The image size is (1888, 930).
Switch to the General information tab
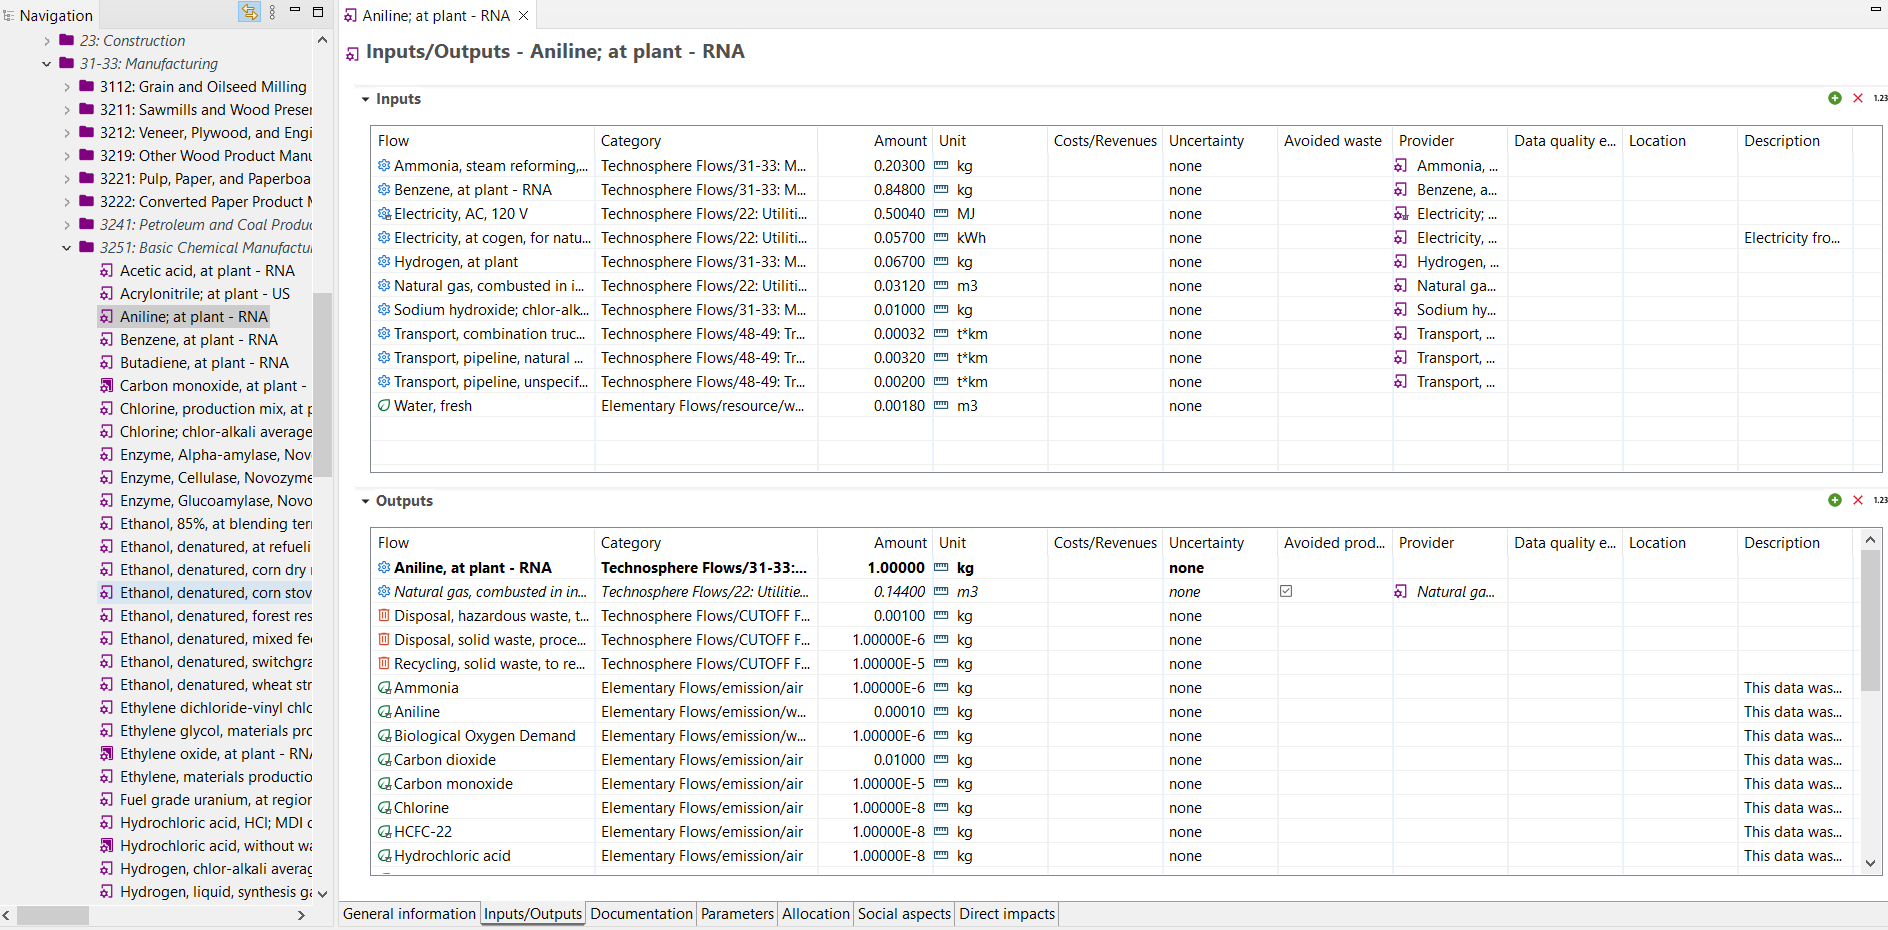(x=409, y=913)
